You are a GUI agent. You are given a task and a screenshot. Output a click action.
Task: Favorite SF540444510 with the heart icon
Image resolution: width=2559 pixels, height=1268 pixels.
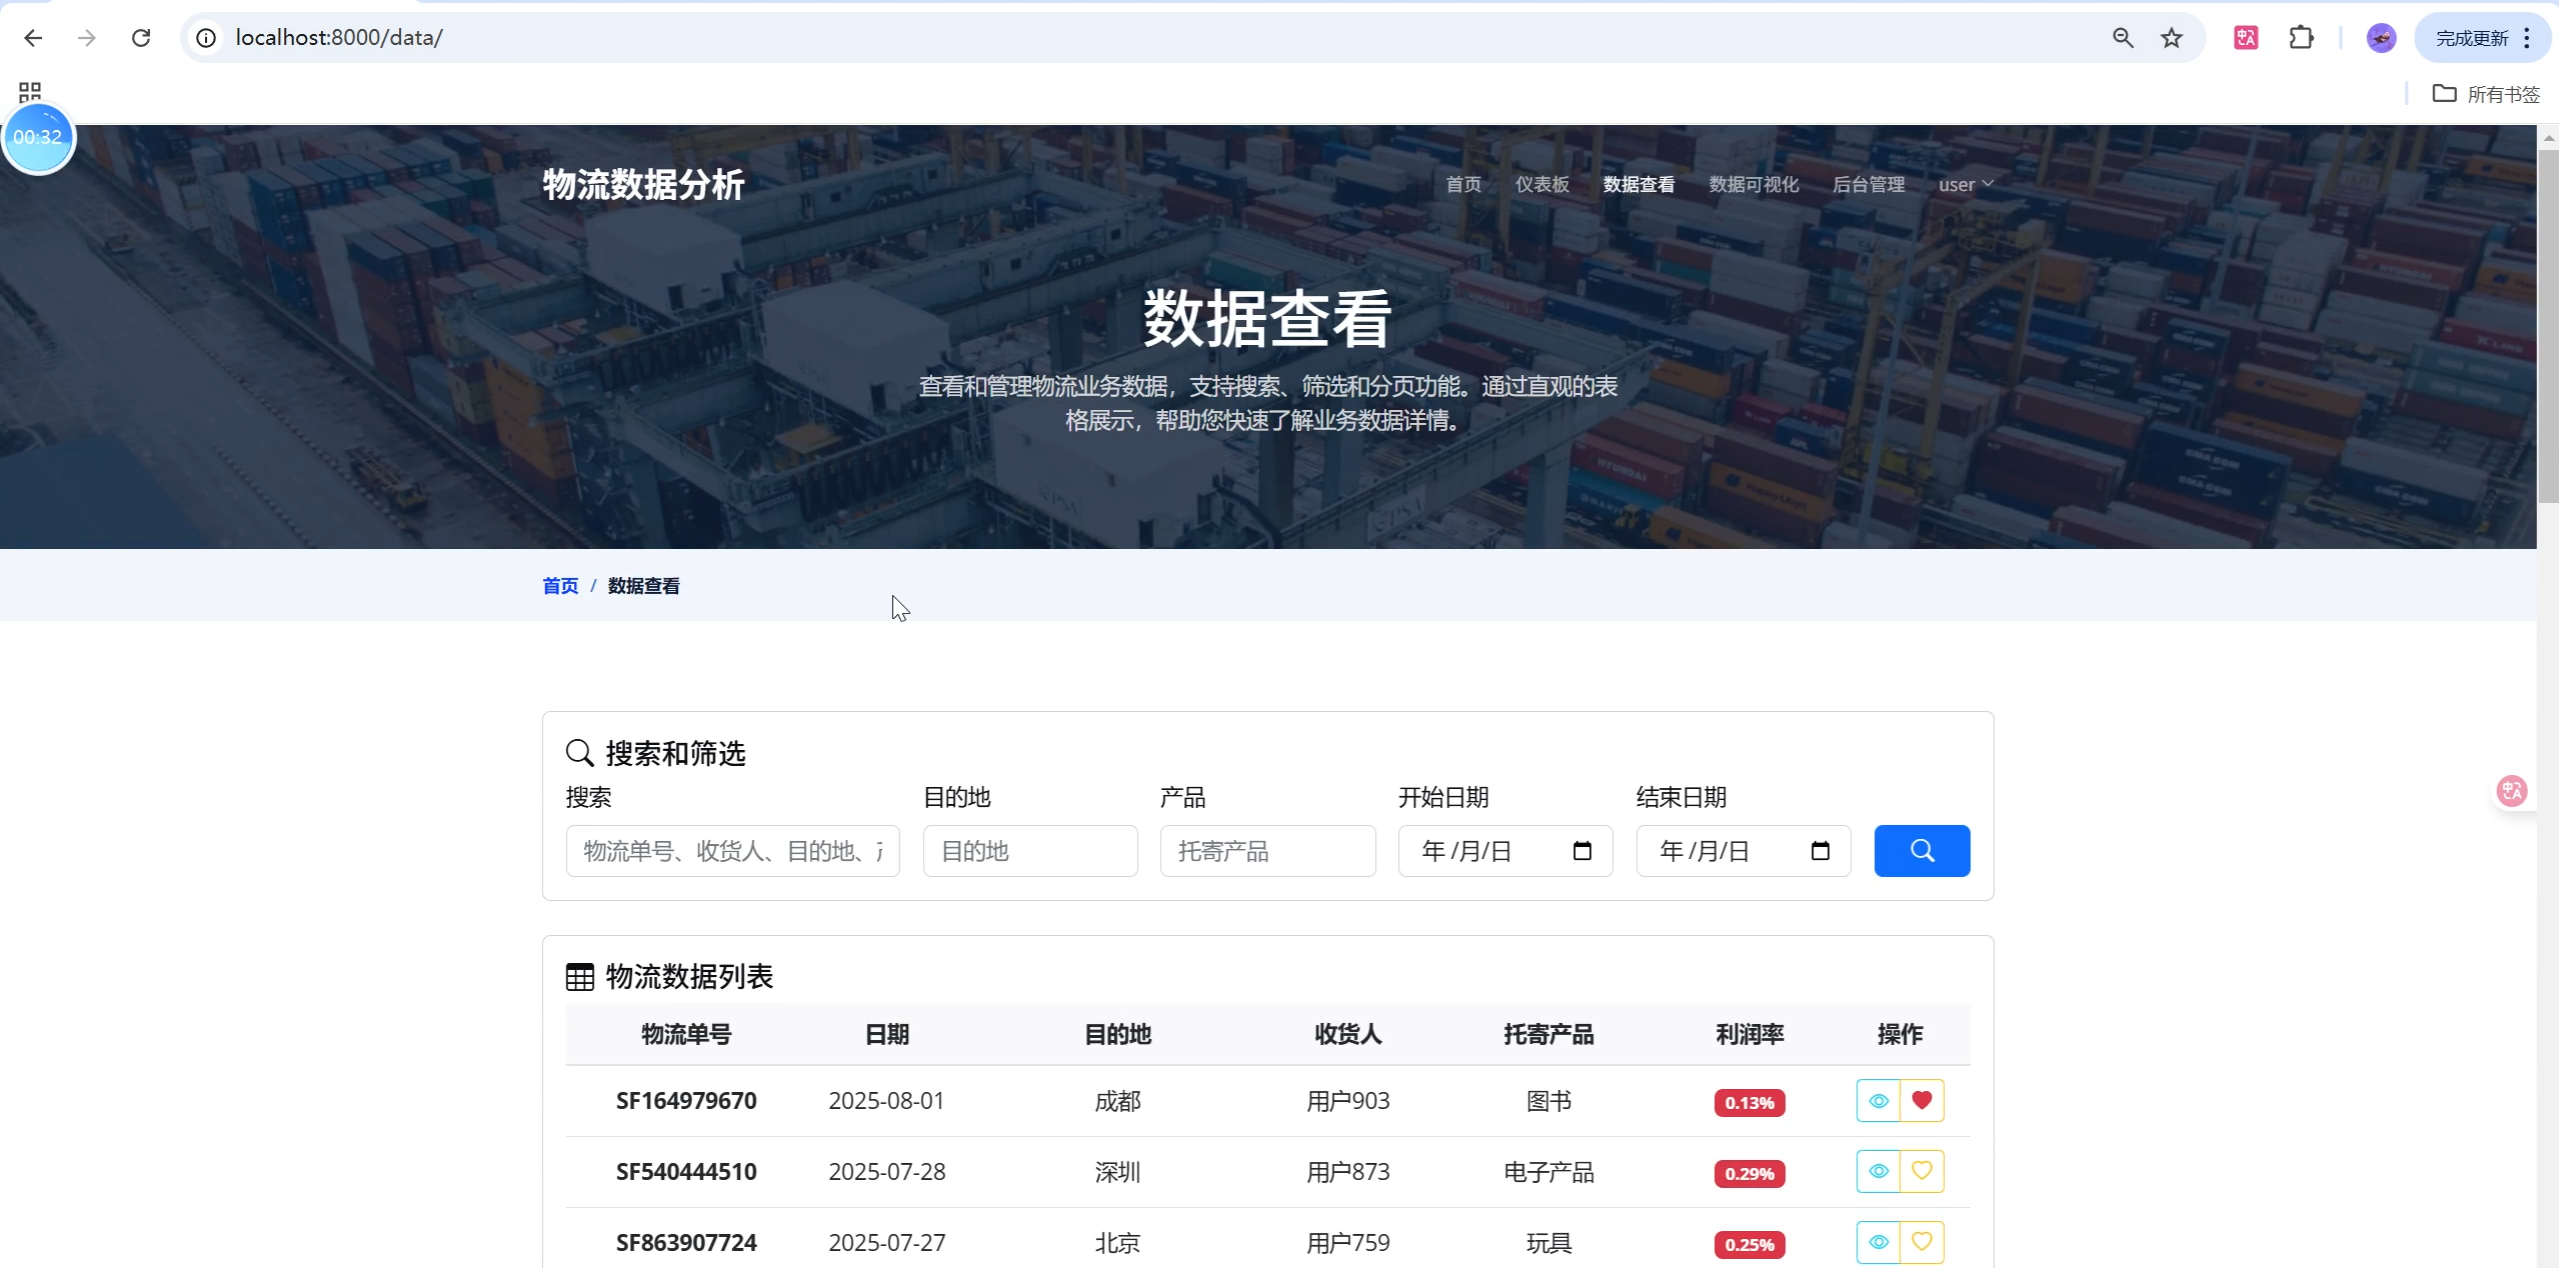1922,1172
